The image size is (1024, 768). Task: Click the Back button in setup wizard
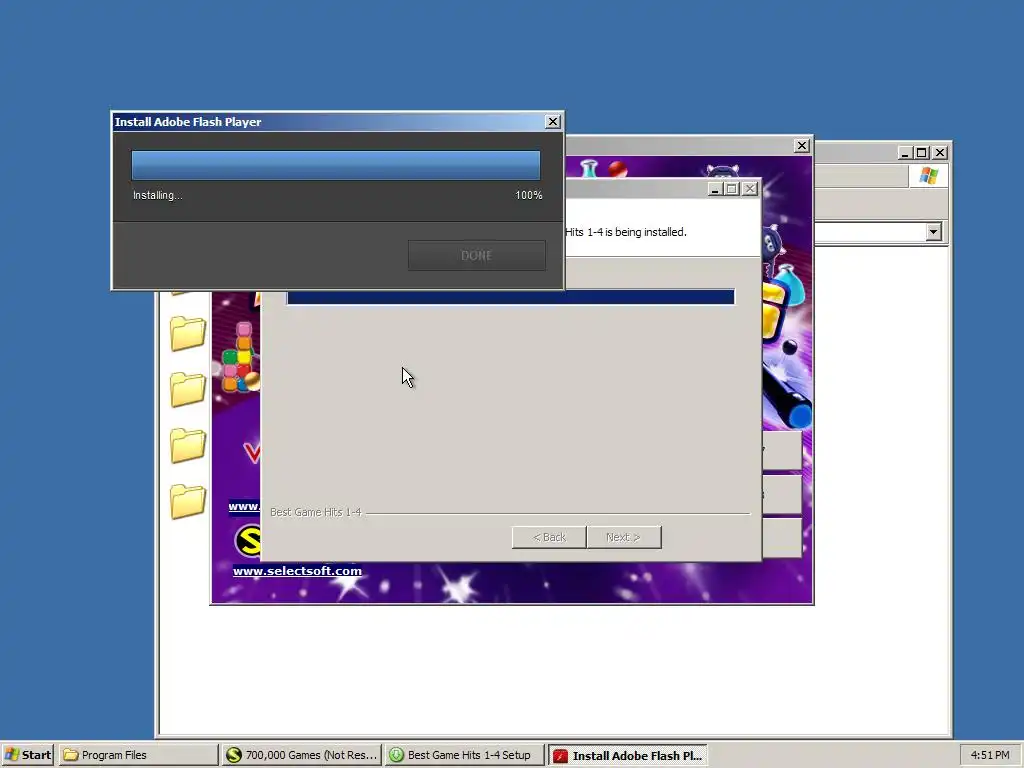pos(549,537)
